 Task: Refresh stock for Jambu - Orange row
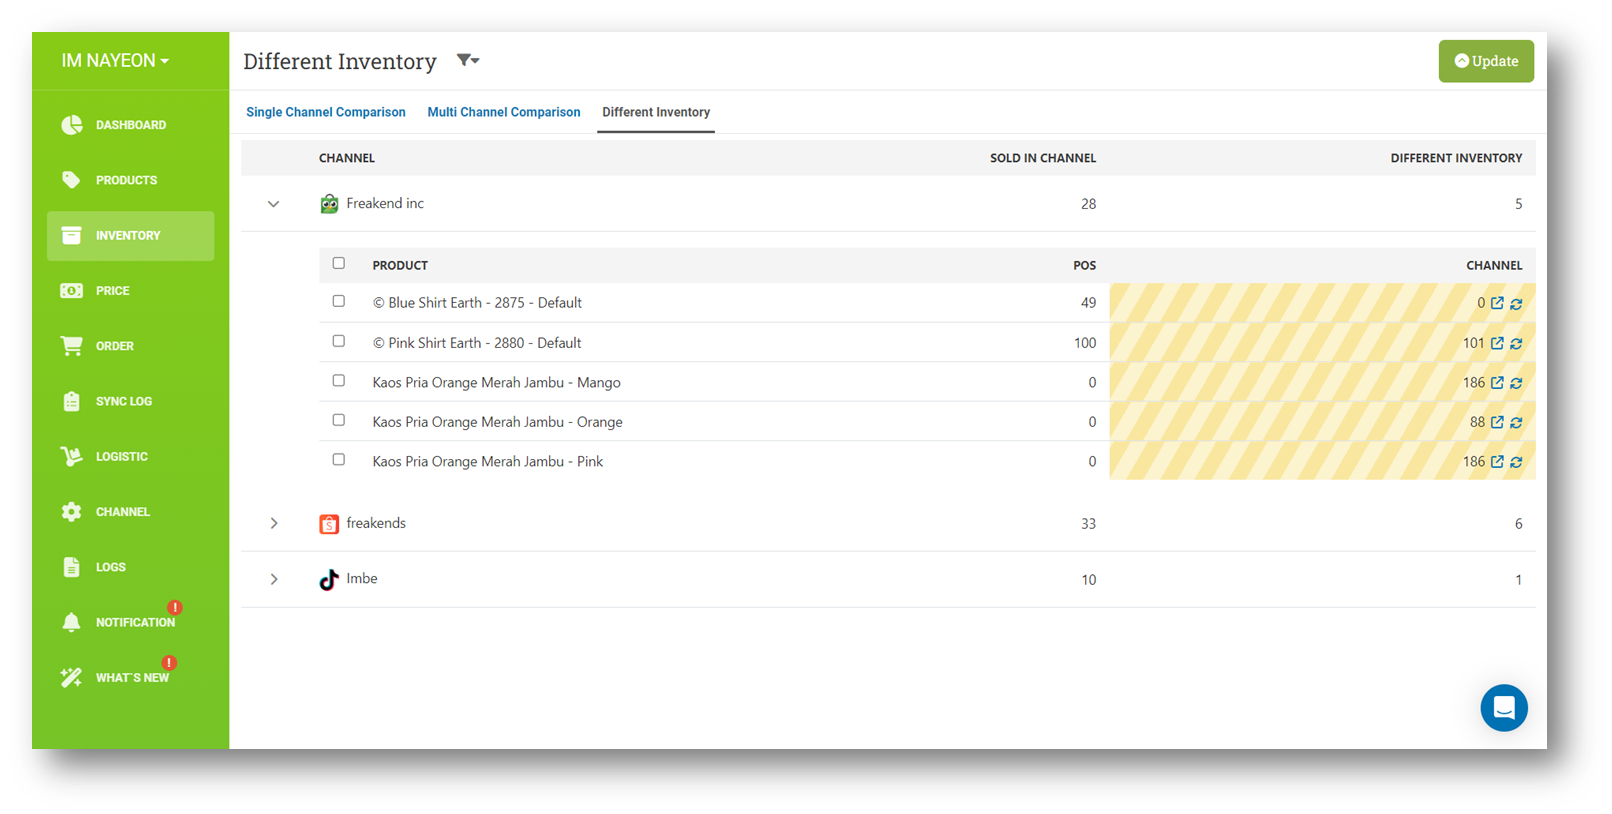tap(1516, 422)
